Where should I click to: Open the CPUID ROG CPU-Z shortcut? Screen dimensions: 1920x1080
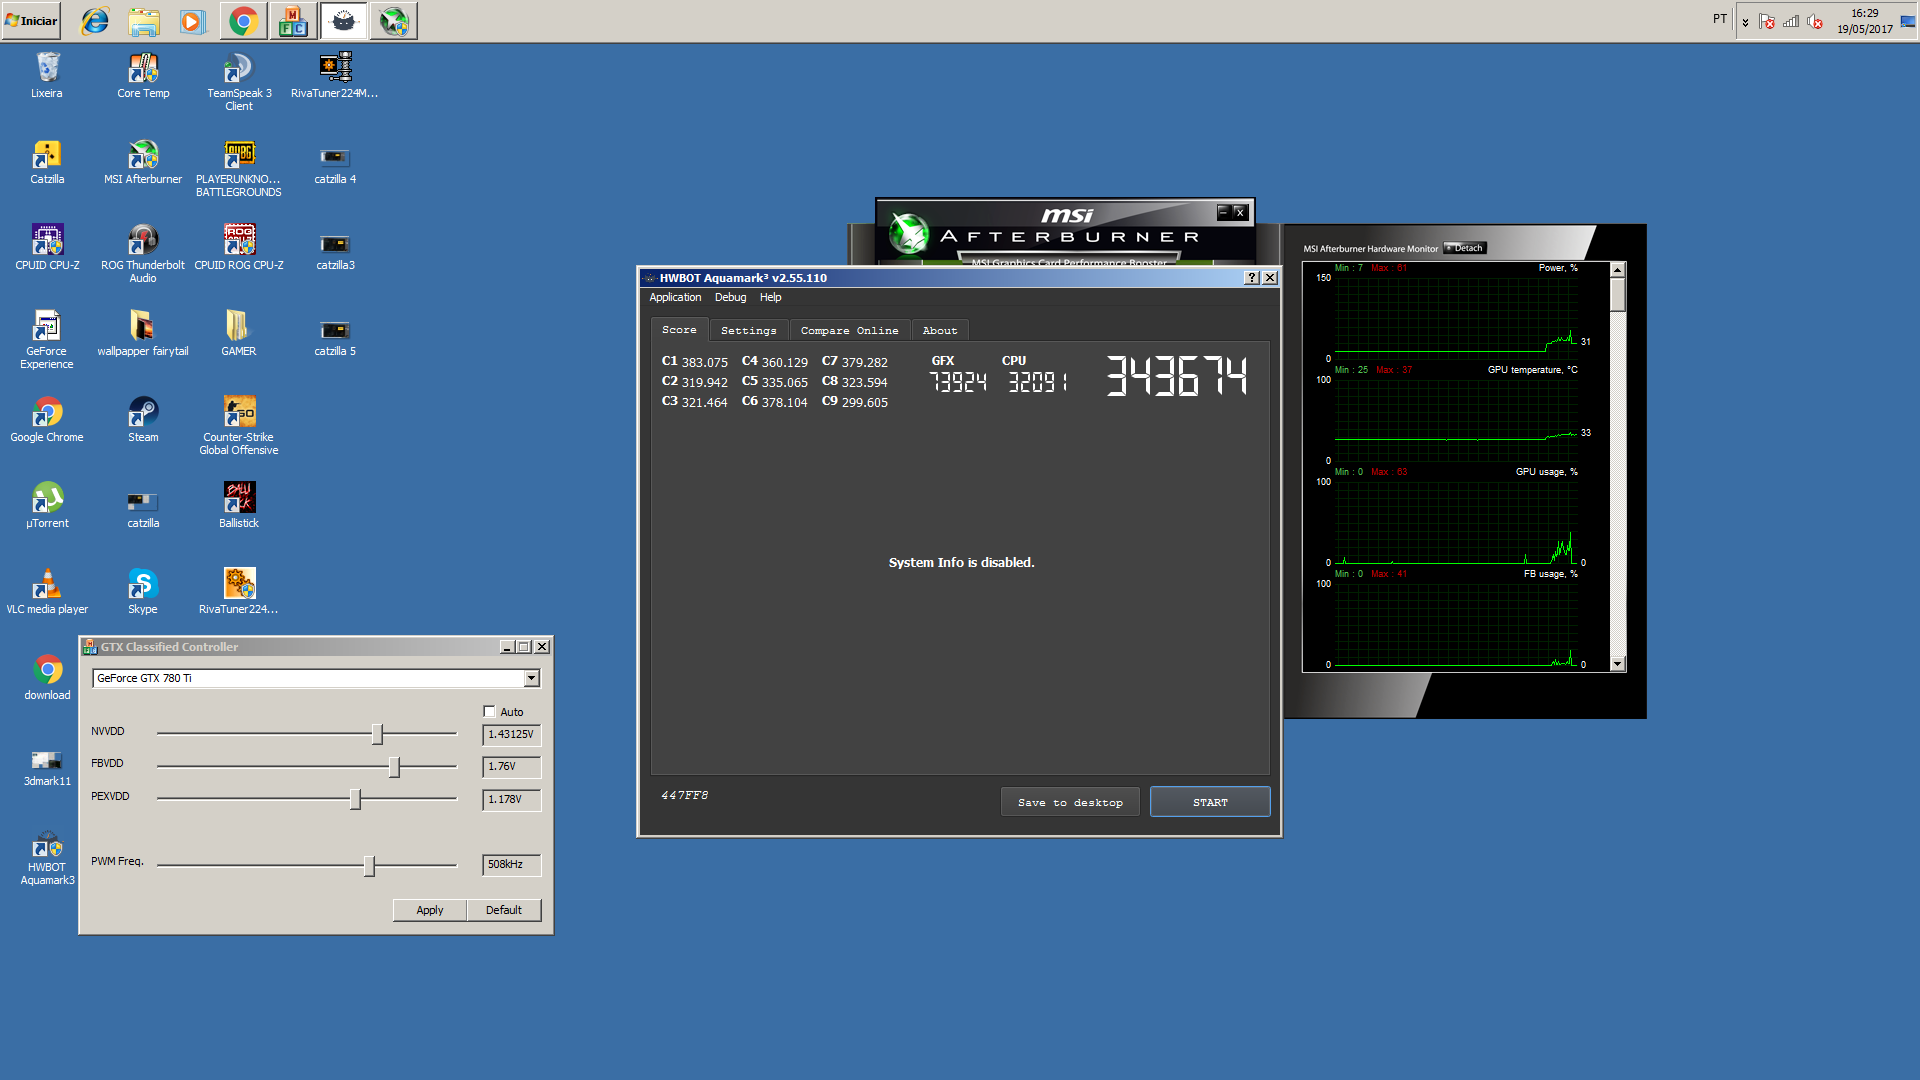(239, 248)
